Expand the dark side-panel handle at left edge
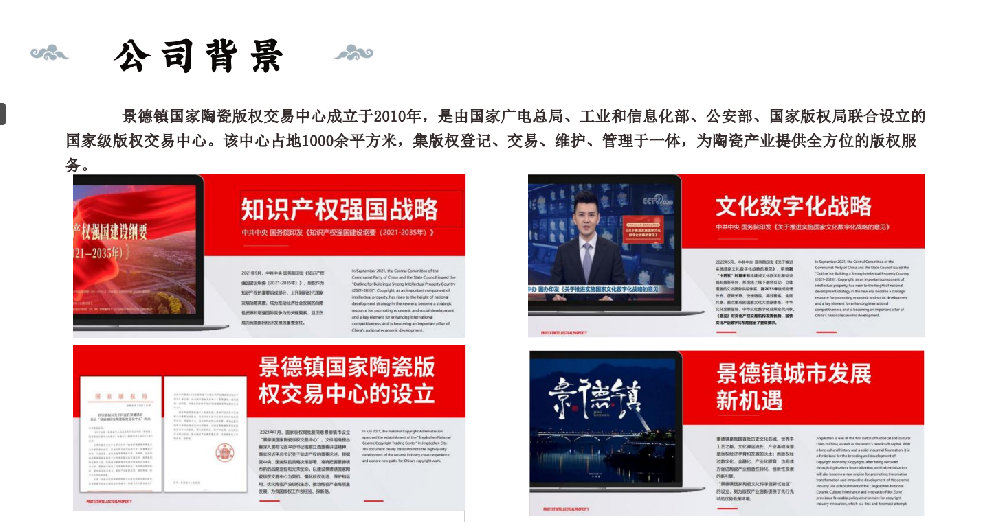 pos(3,113)
